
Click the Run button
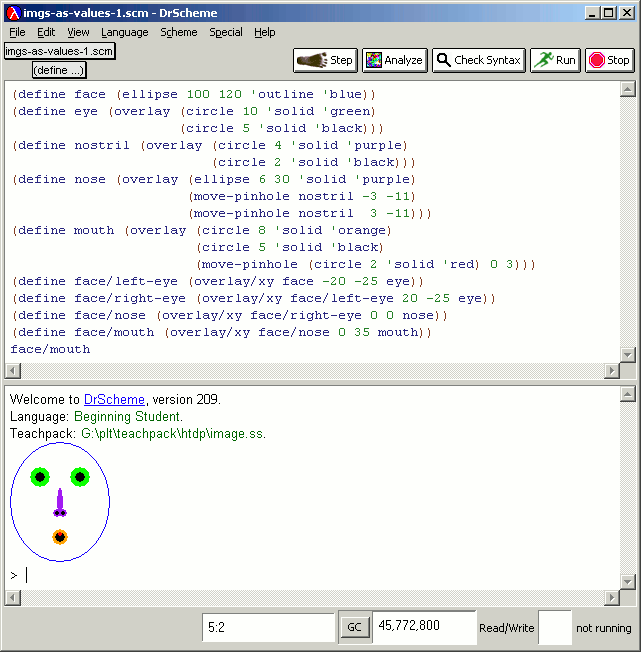point(555,60)
